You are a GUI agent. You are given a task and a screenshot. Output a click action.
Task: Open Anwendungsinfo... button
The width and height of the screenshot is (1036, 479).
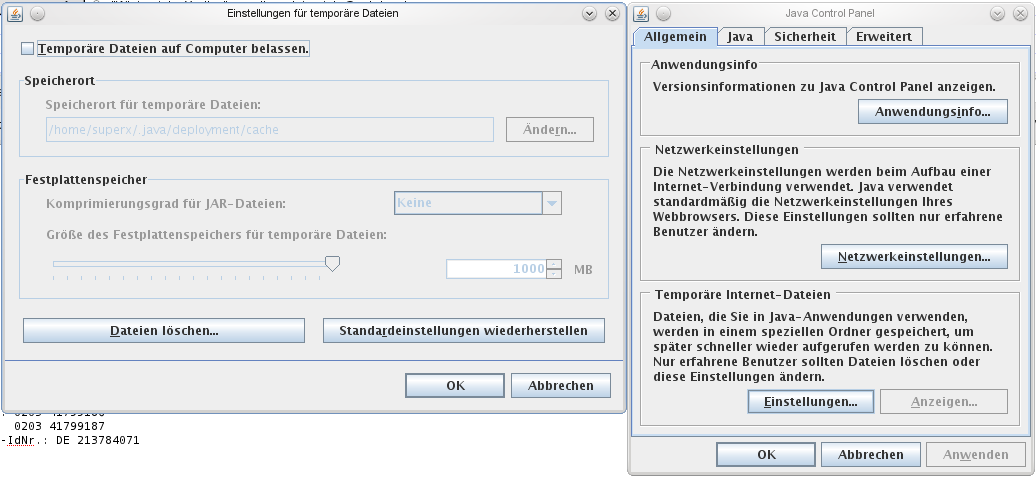click(933, 112)
